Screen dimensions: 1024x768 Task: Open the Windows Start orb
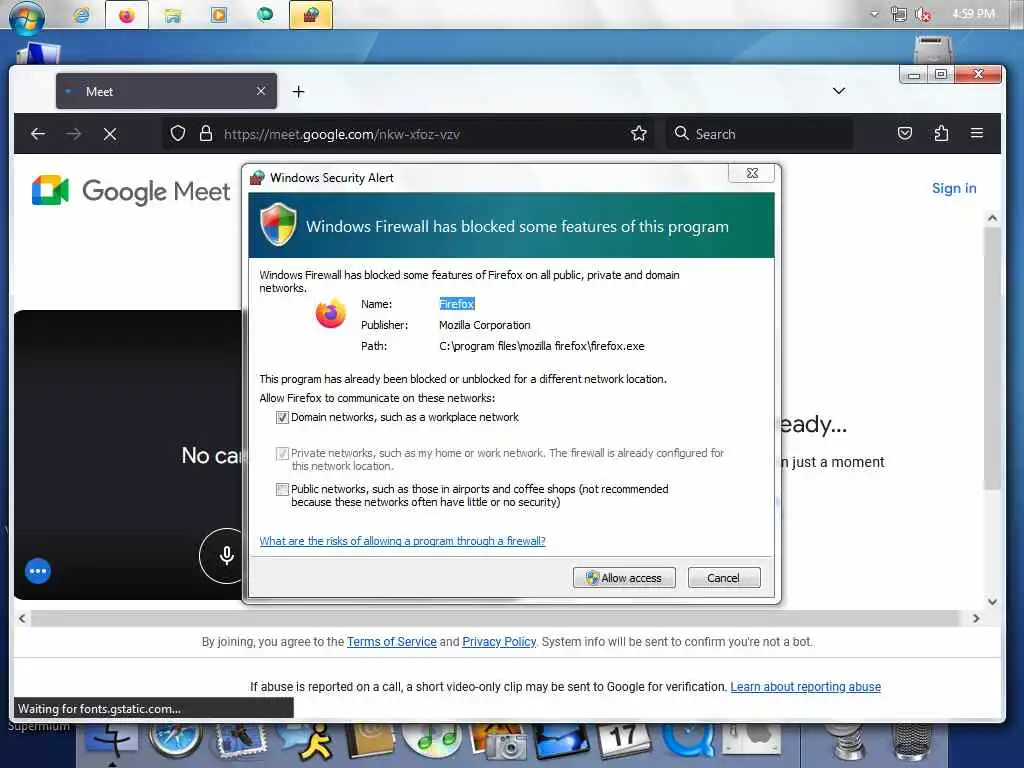27,16
